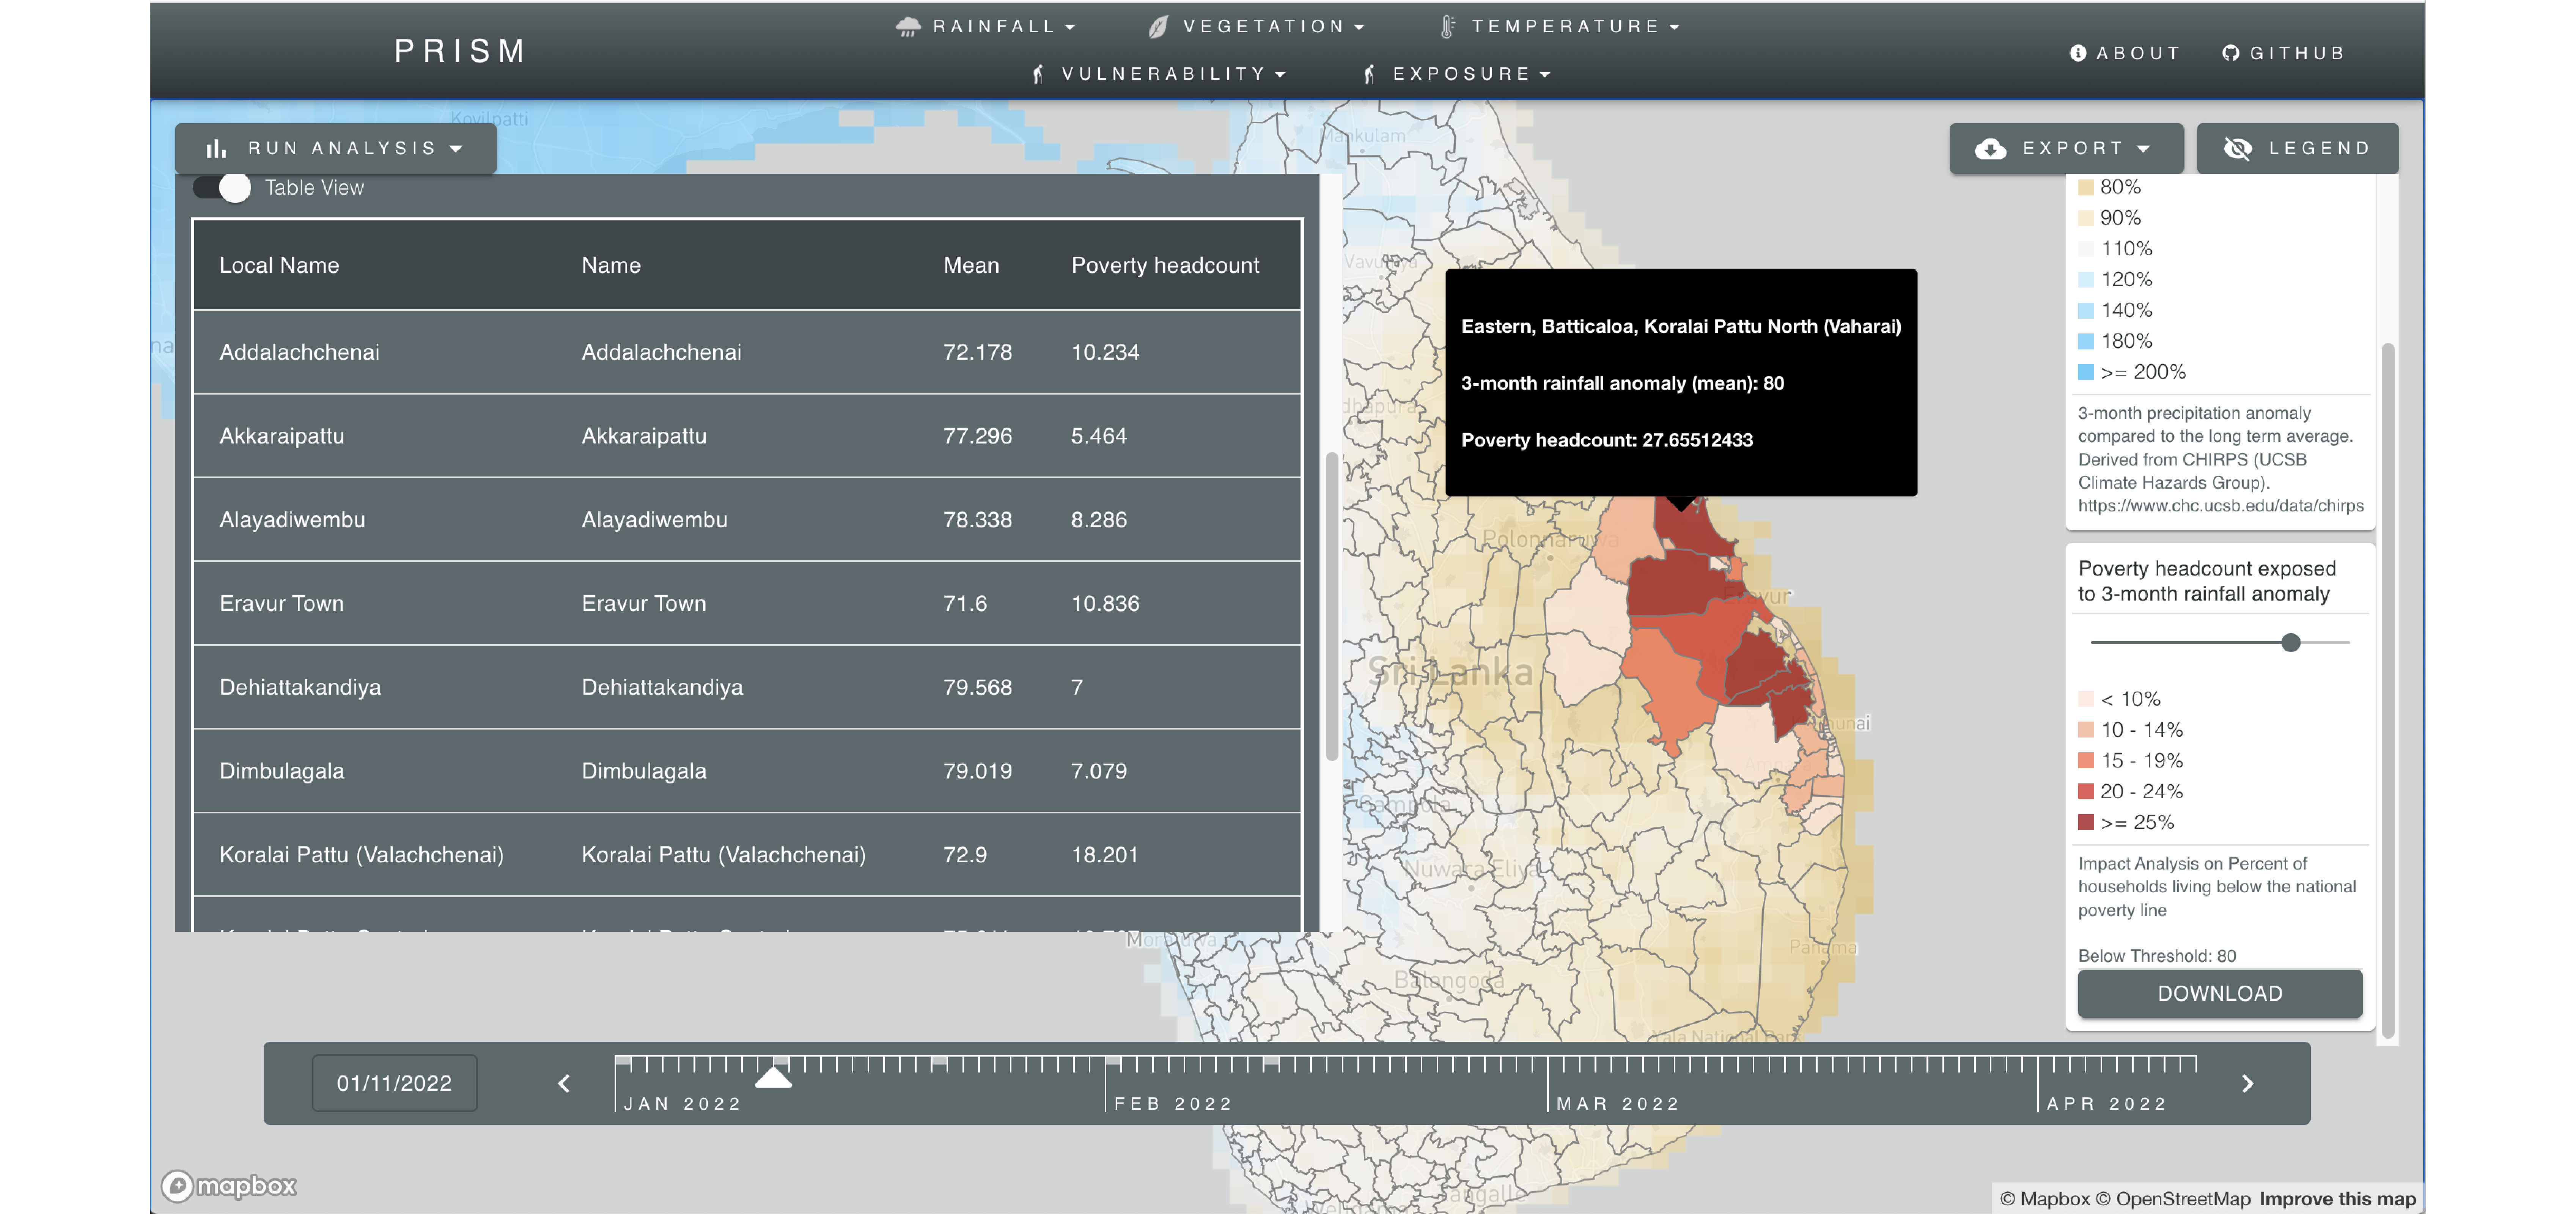Click the FEB 2022 timeline label
This screenshot has width=2576, height=1214.
[1173, 1104]
